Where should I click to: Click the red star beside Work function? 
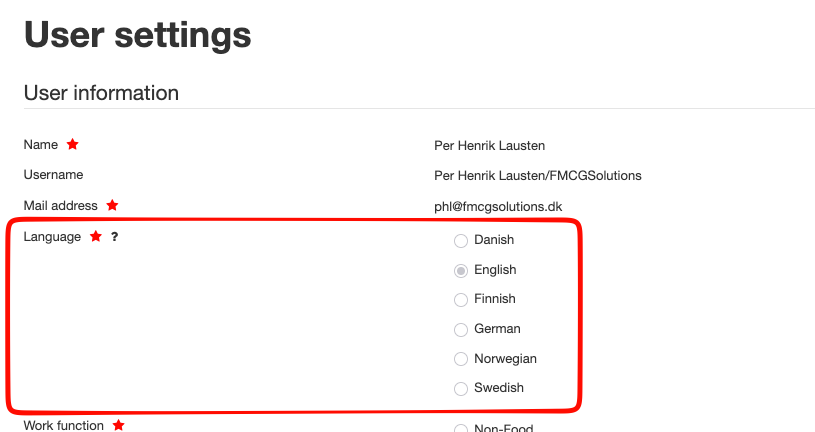pos(118,425)
